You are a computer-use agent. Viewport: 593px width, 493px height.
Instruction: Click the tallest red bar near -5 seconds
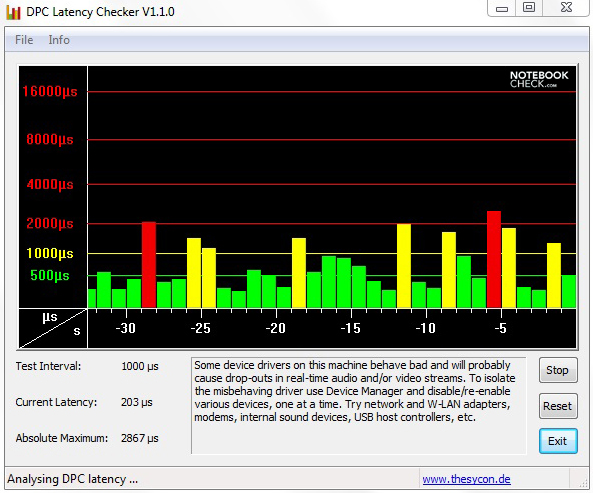point(494,259)
